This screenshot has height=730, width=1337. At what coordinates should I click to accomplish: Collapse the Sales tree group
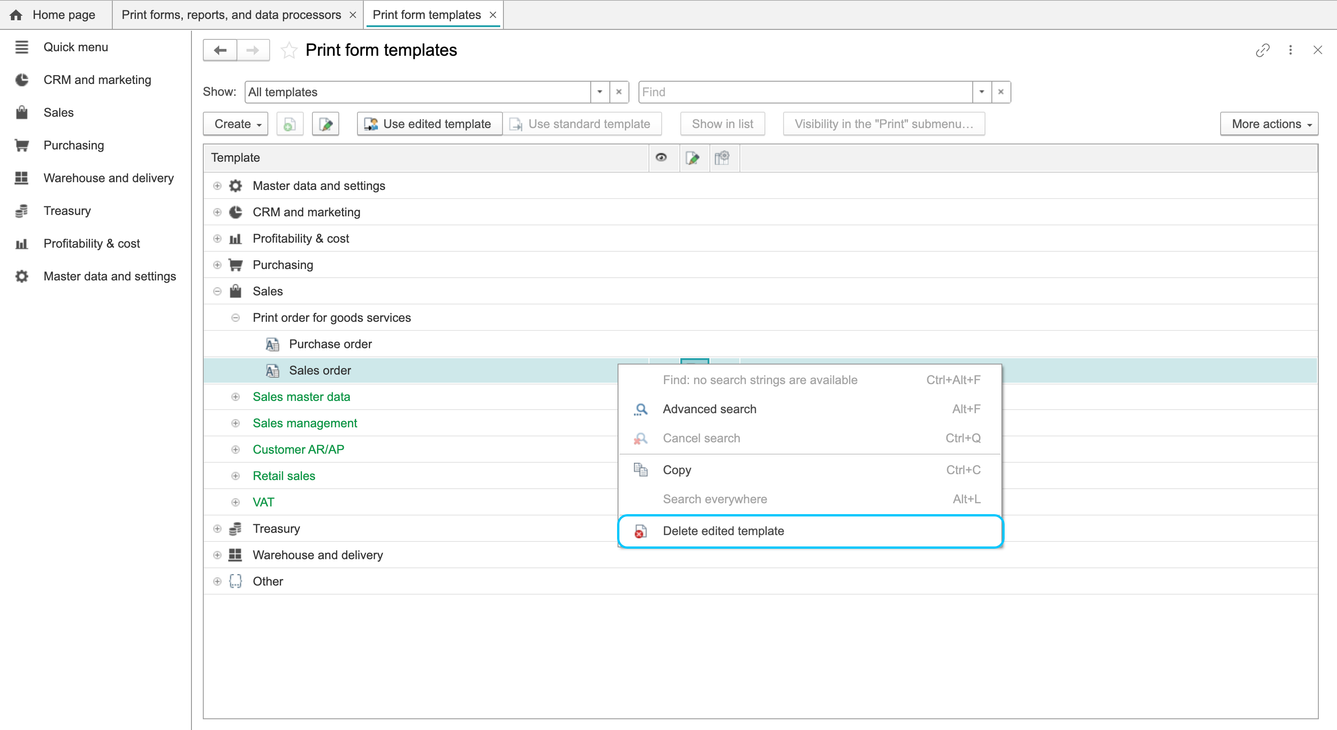(217, 291)
